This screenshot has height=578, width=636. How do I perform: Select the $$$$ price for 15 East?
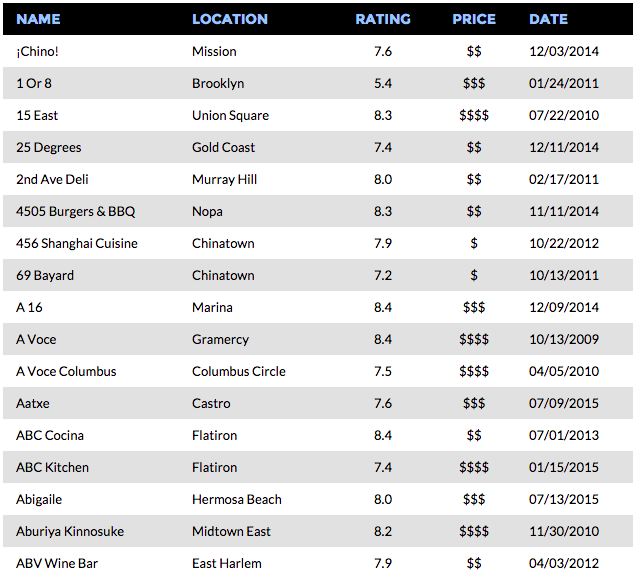coord(474,116)
